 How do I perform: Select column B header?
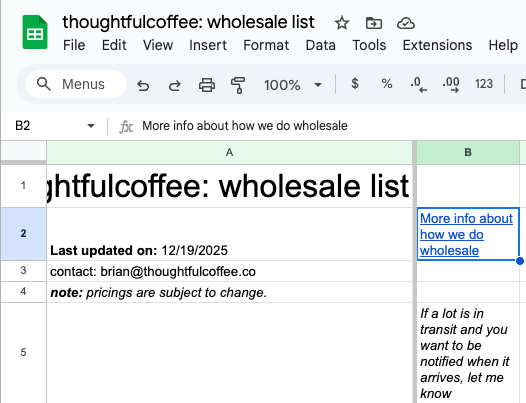tap(468, 153)
